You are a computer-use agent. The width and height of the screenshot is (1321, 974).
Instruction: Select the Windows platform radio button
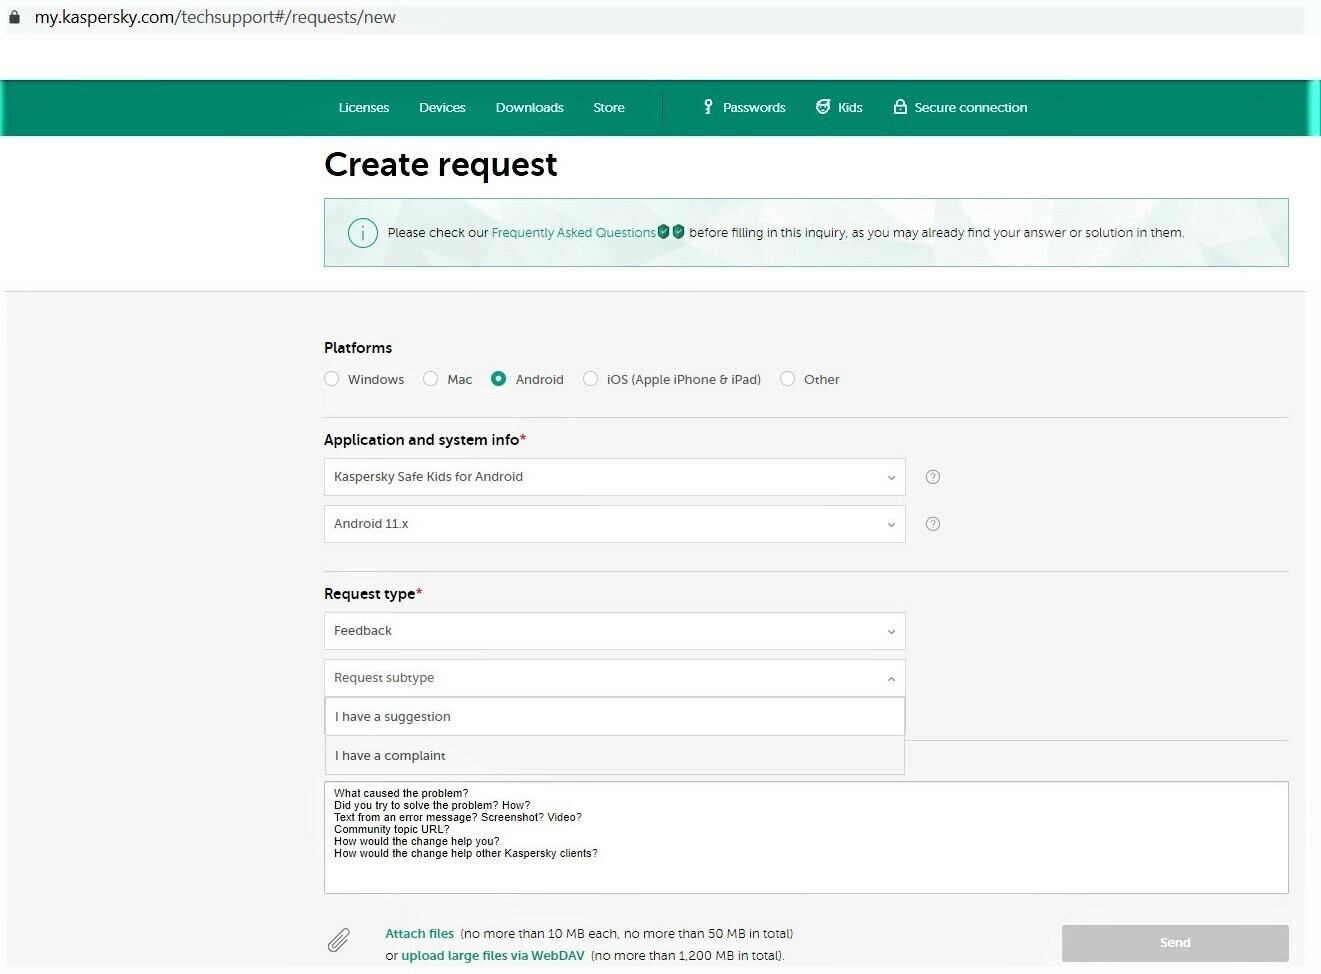click(x=332, y=379)
